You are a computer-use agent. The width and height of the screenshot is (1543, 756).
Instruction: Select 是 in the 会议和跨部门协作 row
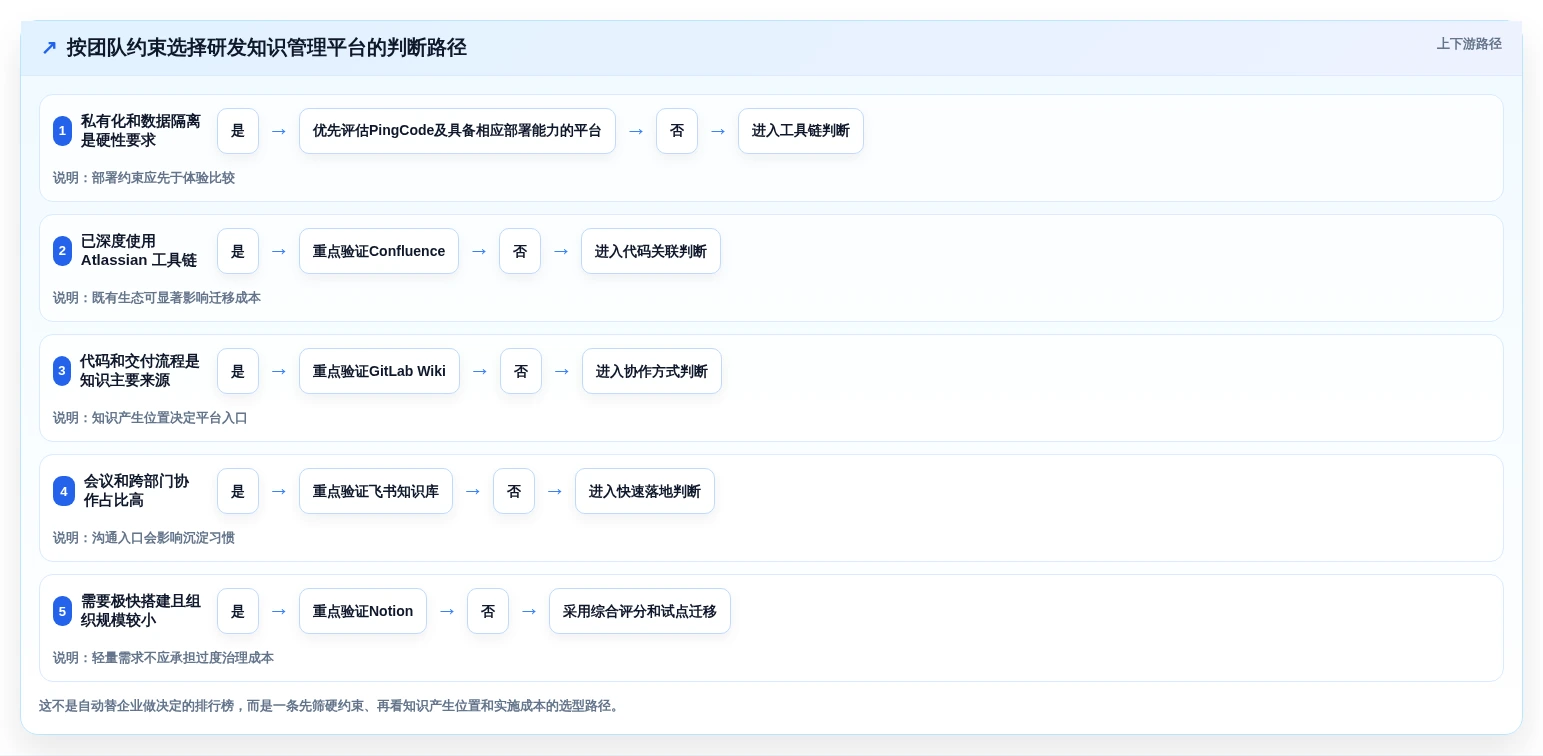(238, 491)
